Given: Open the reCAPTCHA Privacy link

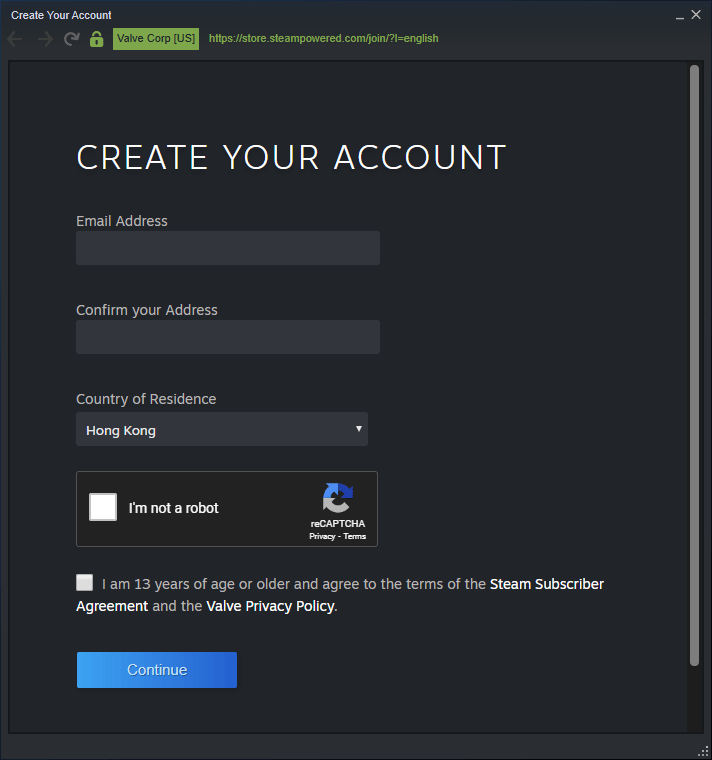Looking at the screenshot, I should point(322,537).
